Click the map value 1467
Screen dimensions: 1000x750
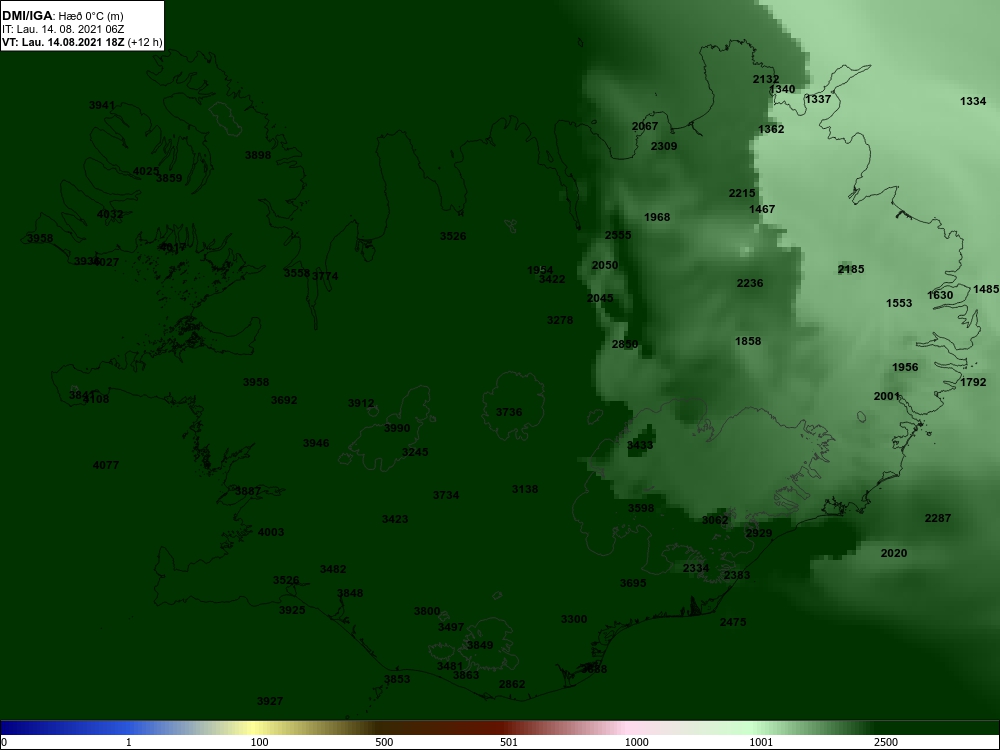(x=762, y=209)
